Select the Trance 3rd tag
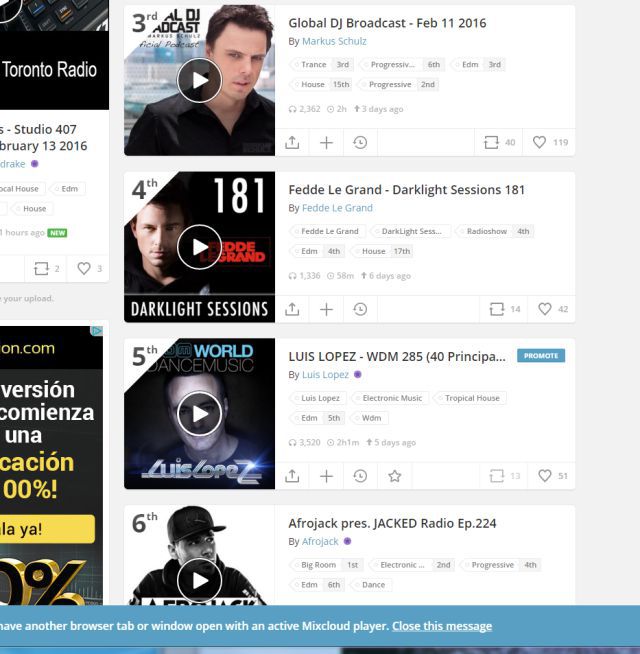This screenshot has height=654, width=640. click(x=321, y=65)
